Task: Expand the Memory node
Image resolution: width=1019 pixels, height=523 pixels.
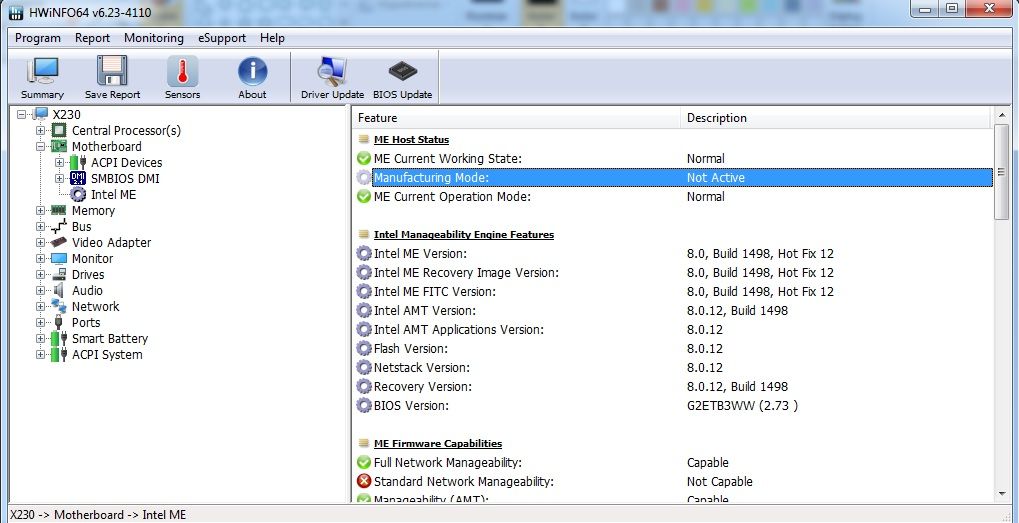Action: [41, 210]
